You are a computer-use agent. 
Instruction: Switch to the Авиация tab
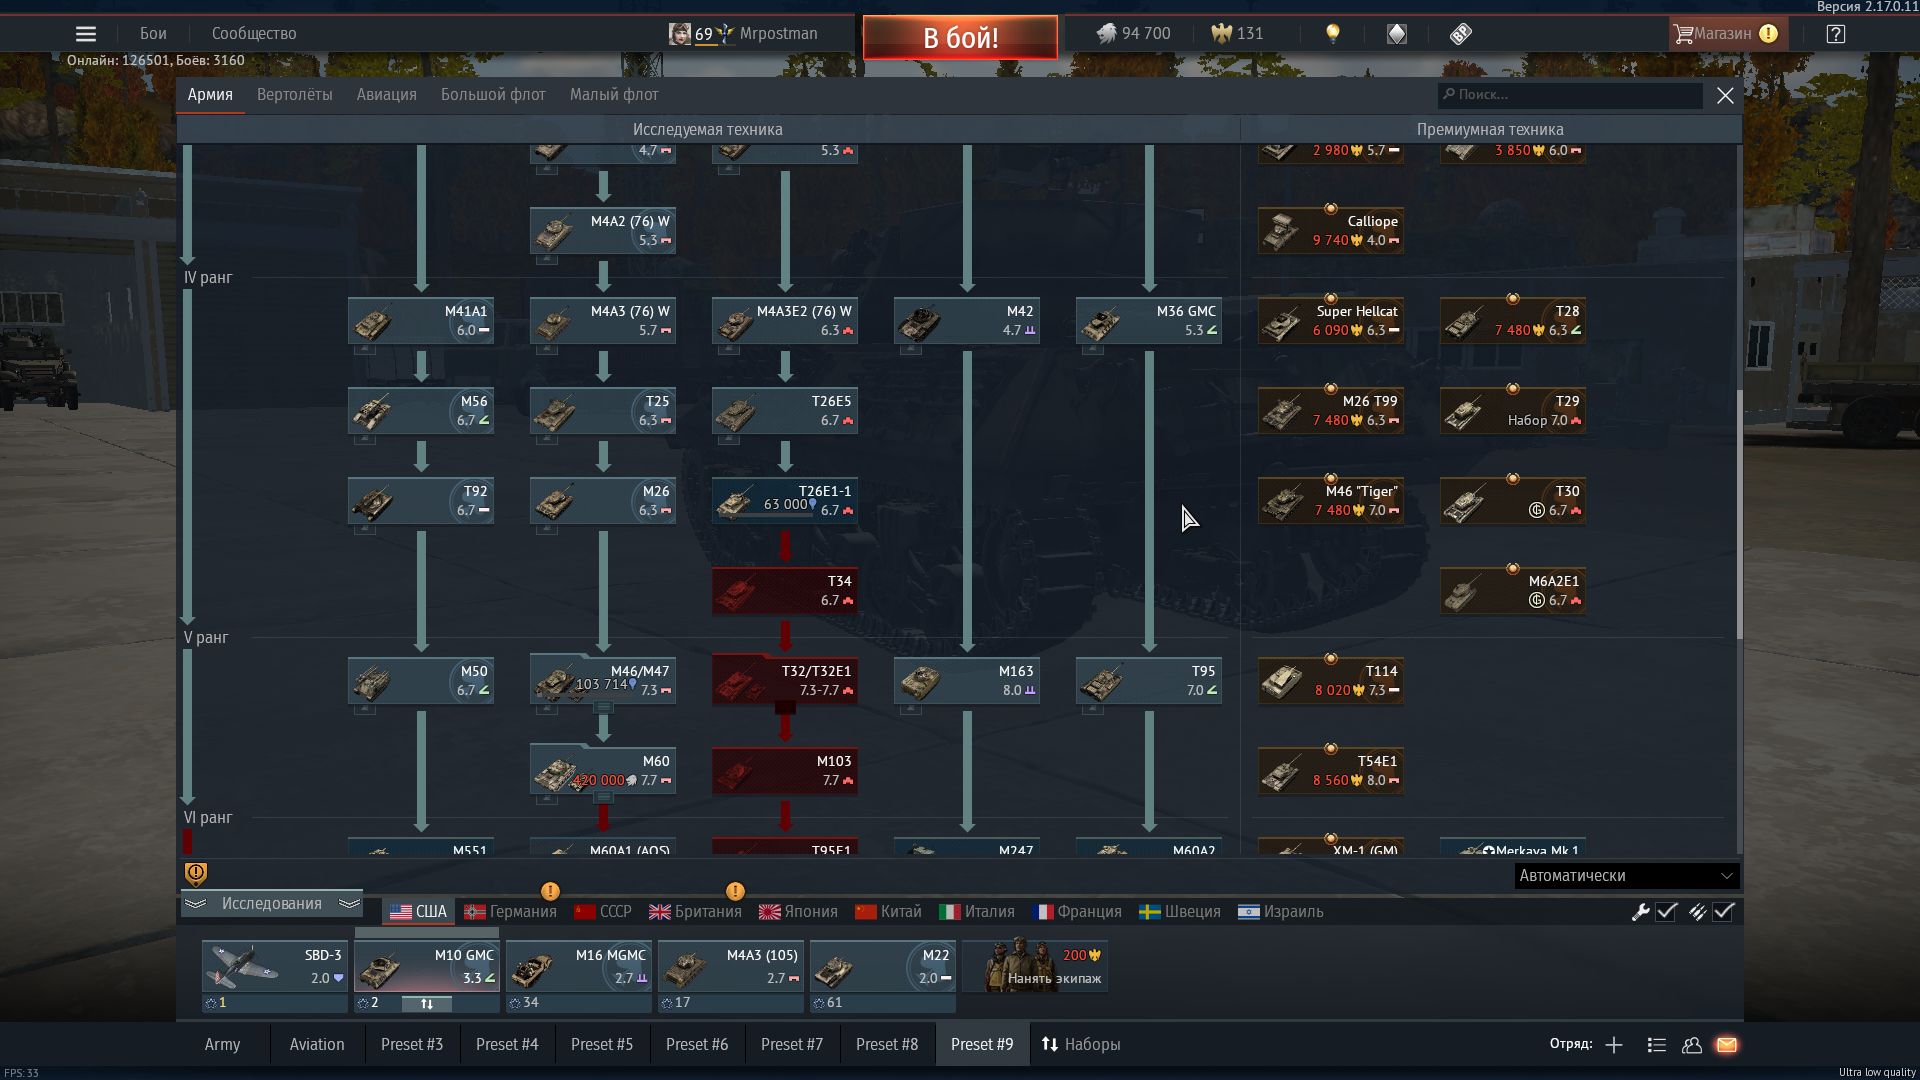pyautogui.click(x=387, y=95)
